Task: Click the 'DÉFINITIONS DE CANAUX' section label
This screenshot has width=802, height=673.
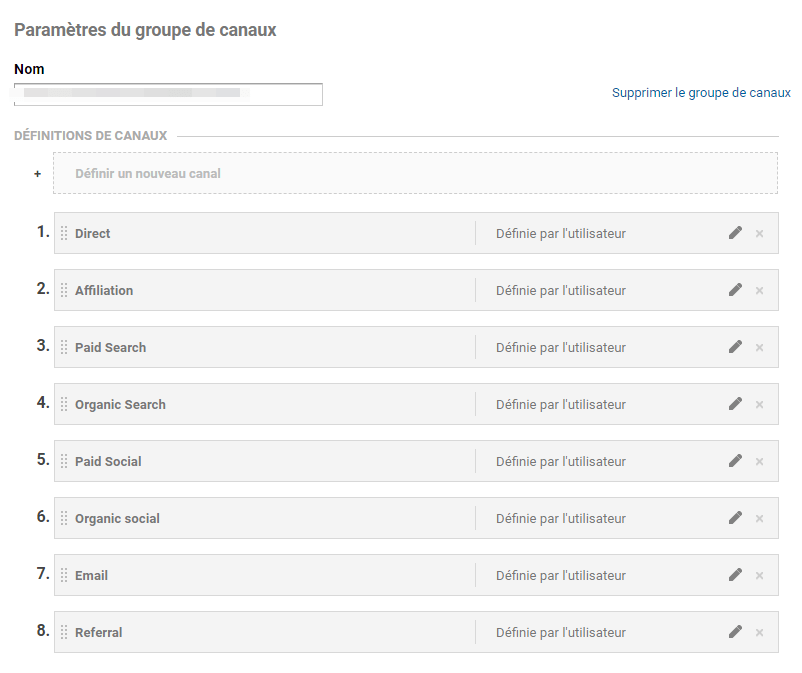Action: pos(91,136)
